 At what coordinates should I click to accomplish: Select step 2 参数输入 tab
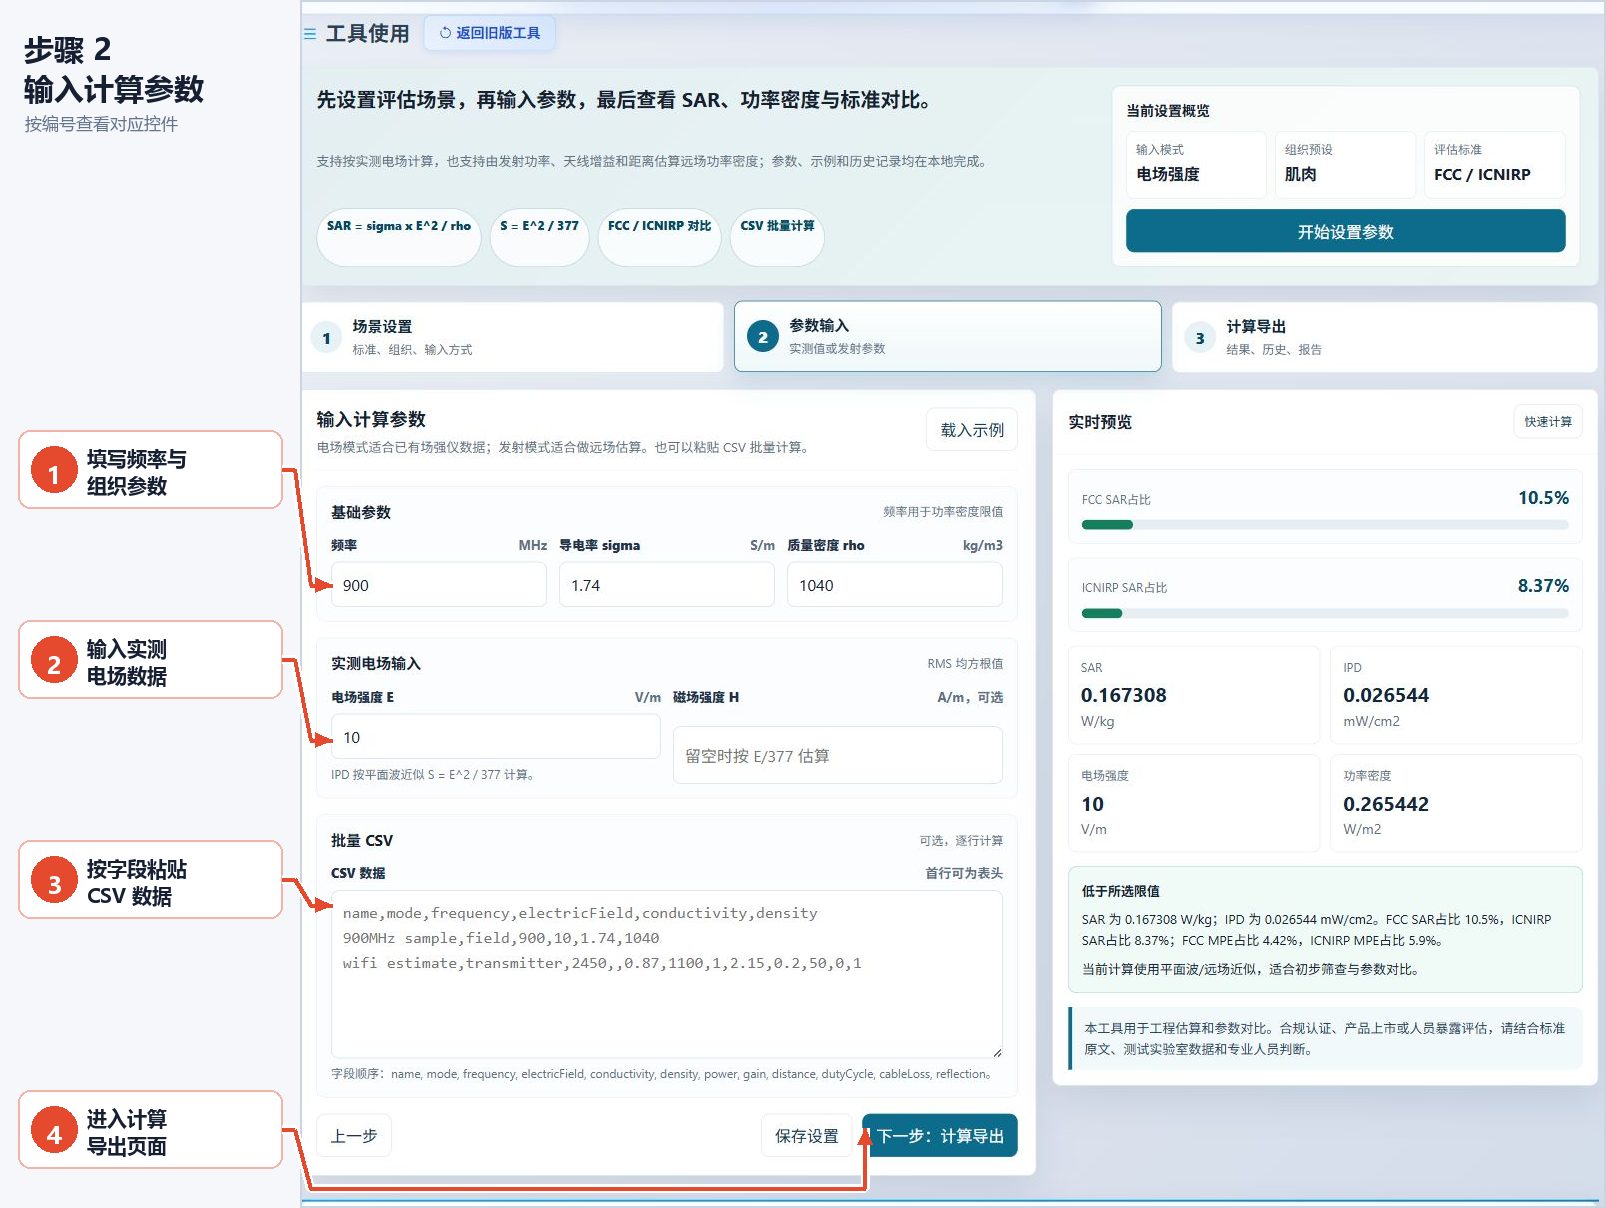947,336
